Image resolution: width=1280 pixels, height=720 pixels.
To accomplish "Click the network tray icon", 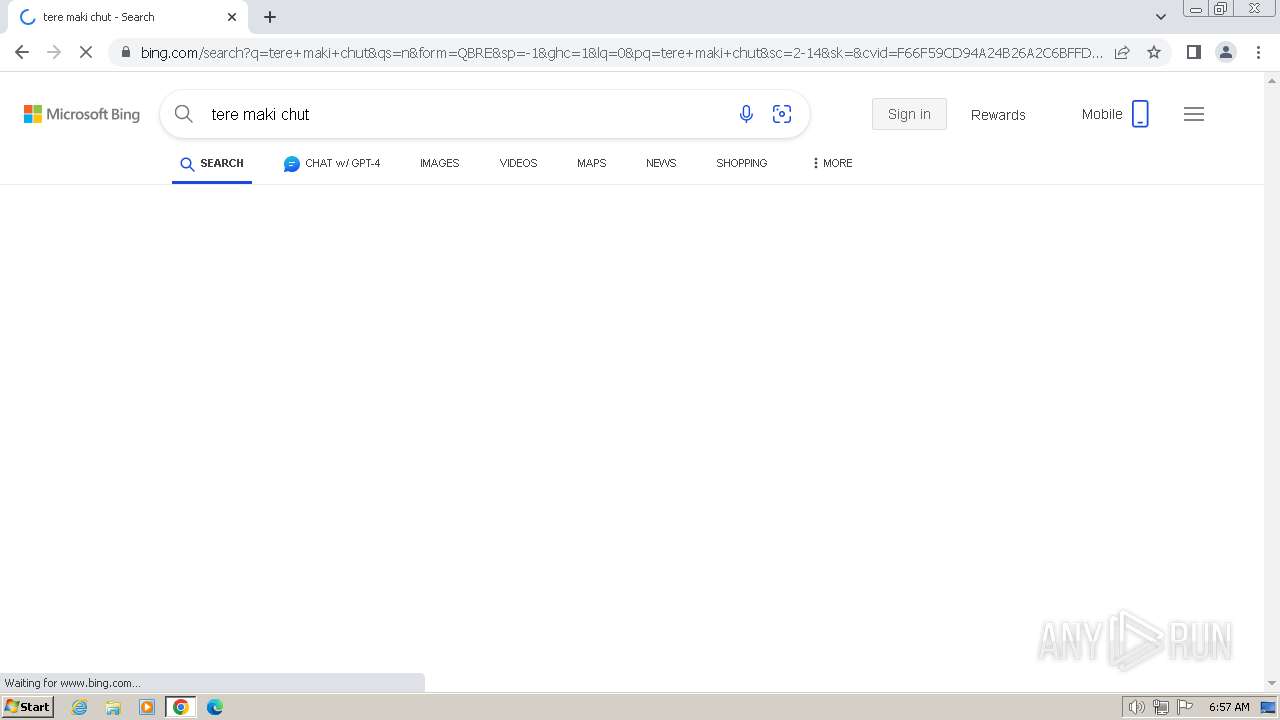I will coord(1161,707).
